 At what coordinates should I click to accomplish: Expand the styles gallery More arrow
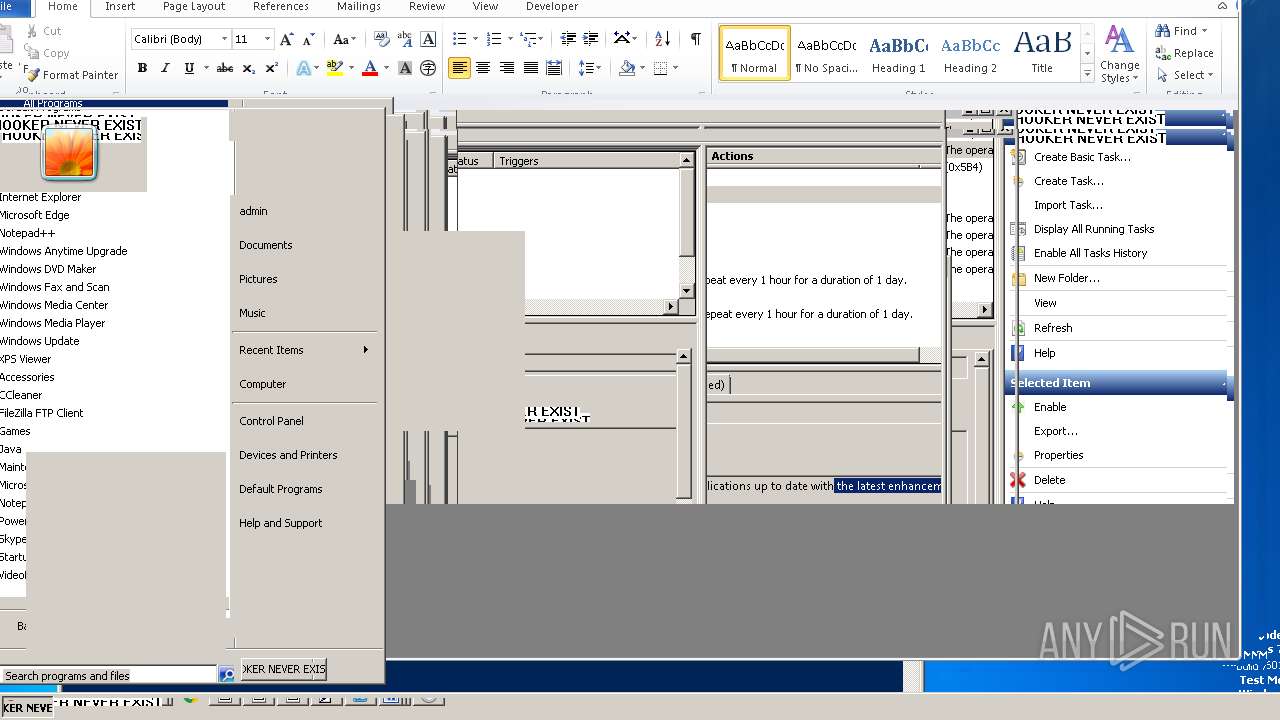pos(1087,74)
